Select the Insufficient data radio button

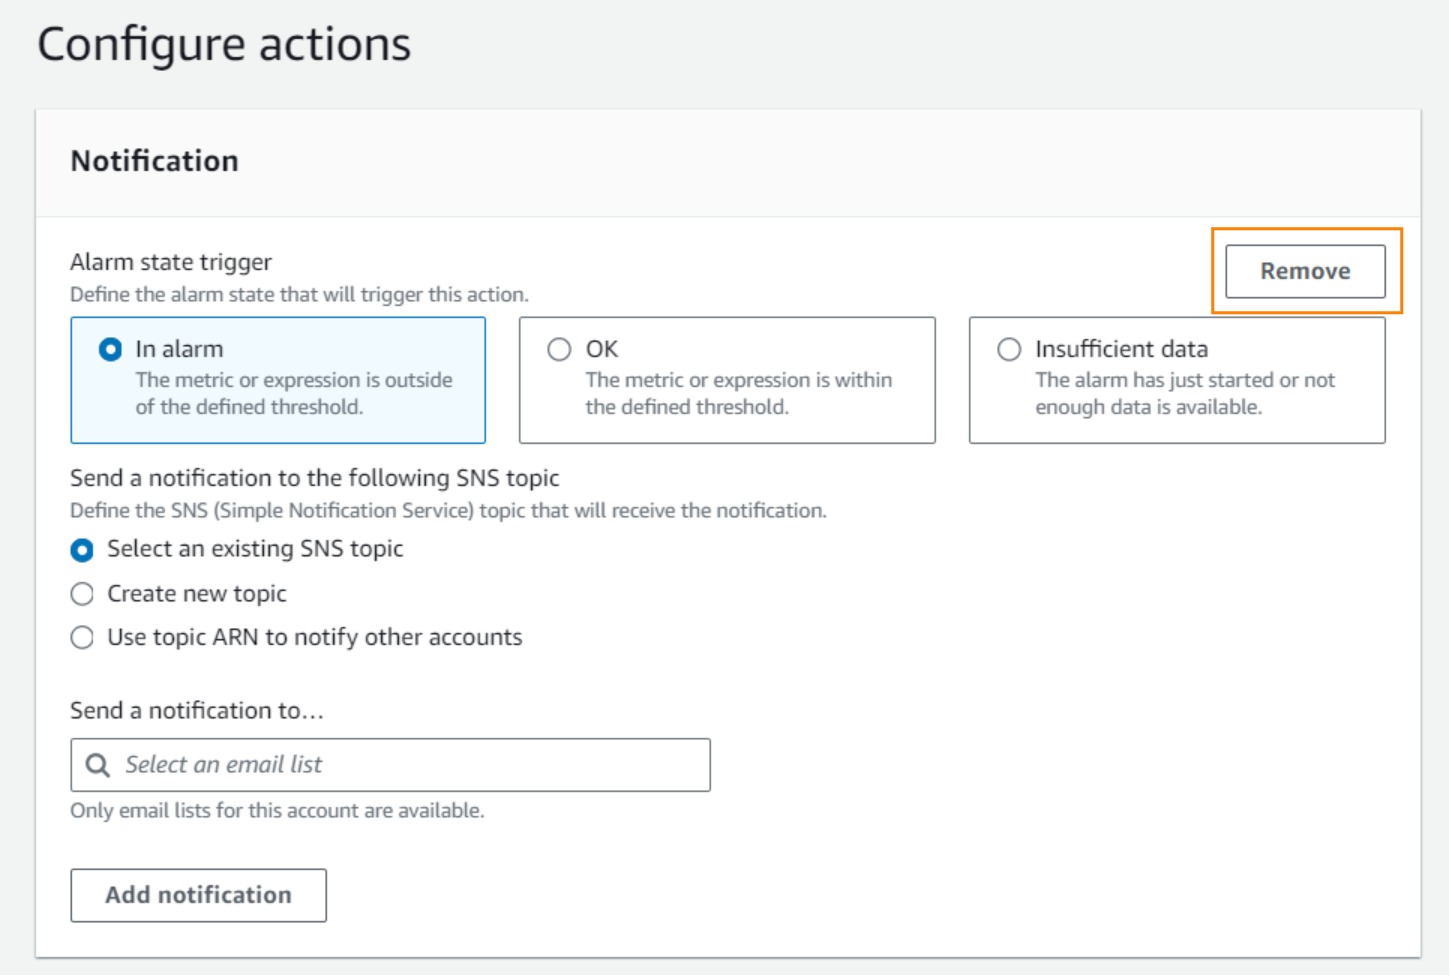click(x=1009, y=350)
